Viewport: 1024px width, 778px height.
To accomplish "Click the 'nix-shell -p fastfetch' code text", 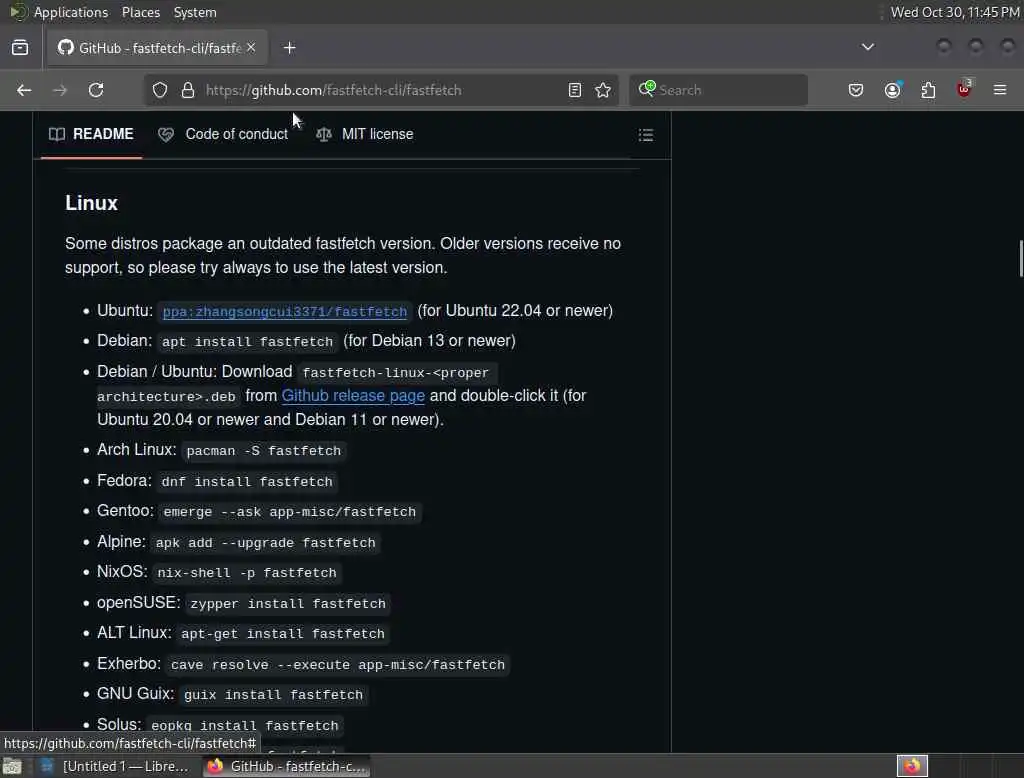I will [247, 573].
